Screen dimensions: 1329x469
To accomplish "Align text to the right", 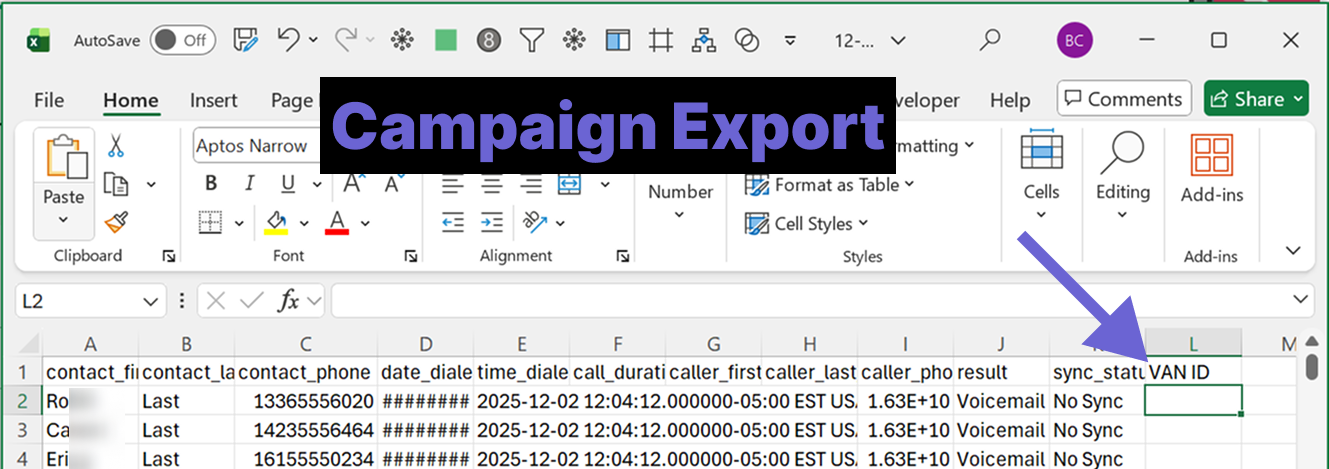I will click(x=530, y=184).
